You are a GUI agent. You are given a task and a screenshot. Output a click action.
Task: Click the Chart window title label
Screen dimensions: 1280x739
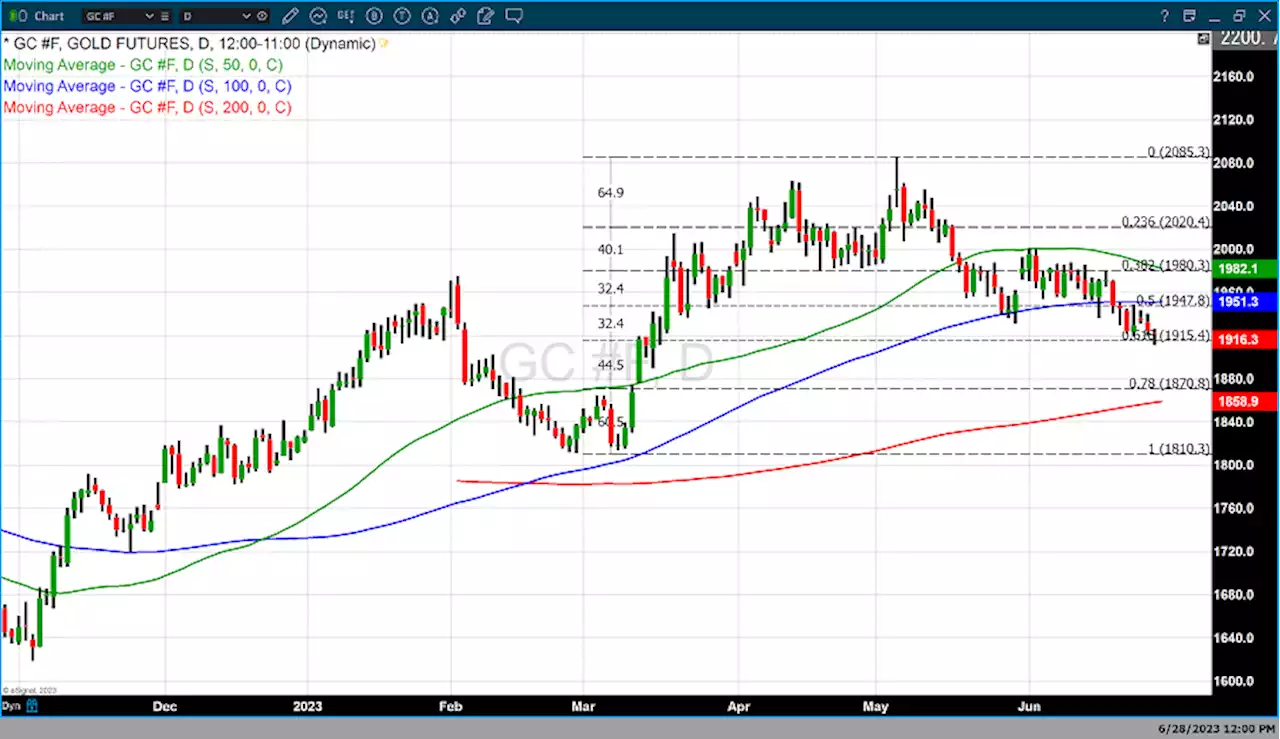point(48,16)
